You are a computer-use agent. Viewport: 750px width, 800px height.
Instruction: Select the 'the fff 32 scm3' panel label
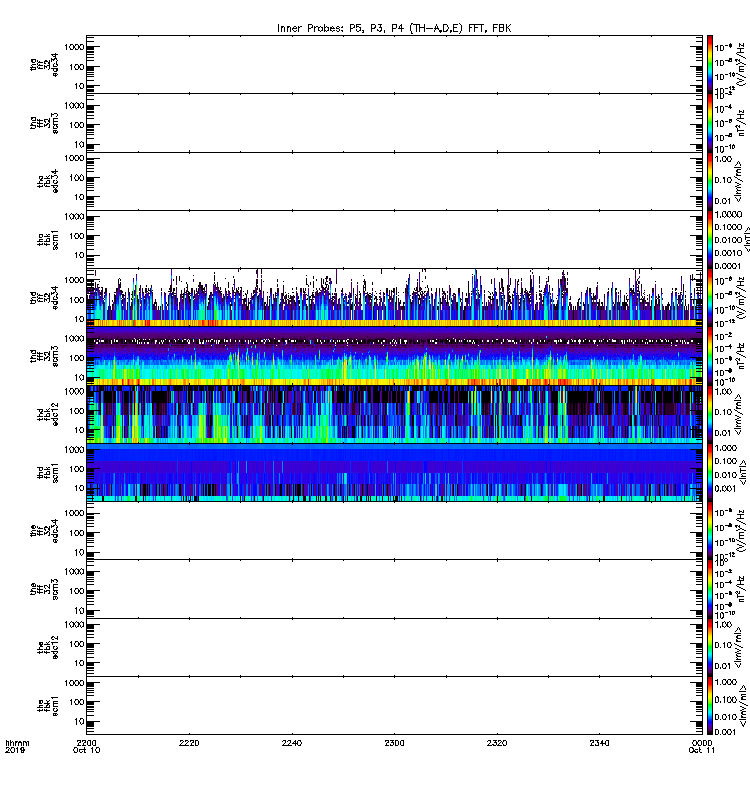pyautogui.click(x=44, y=589)
